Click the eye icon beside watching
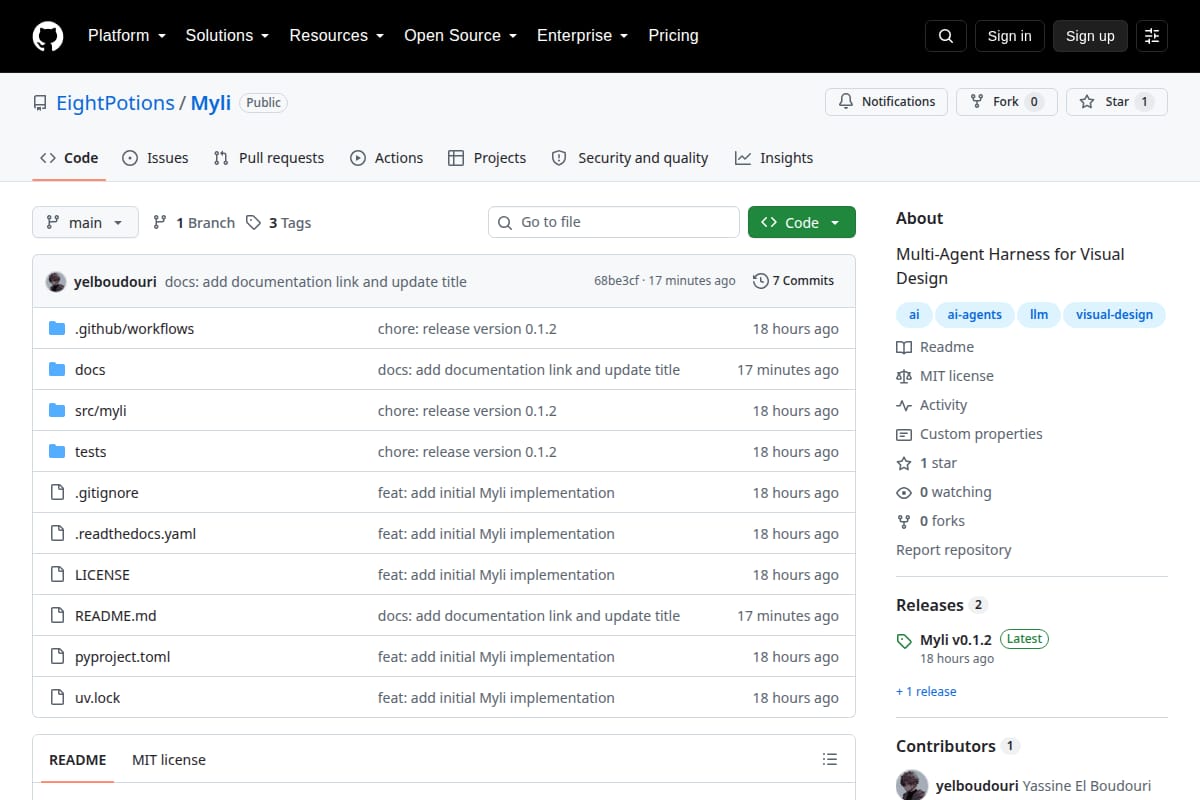Screen dimensions: 1200x800 pos(904,492)
